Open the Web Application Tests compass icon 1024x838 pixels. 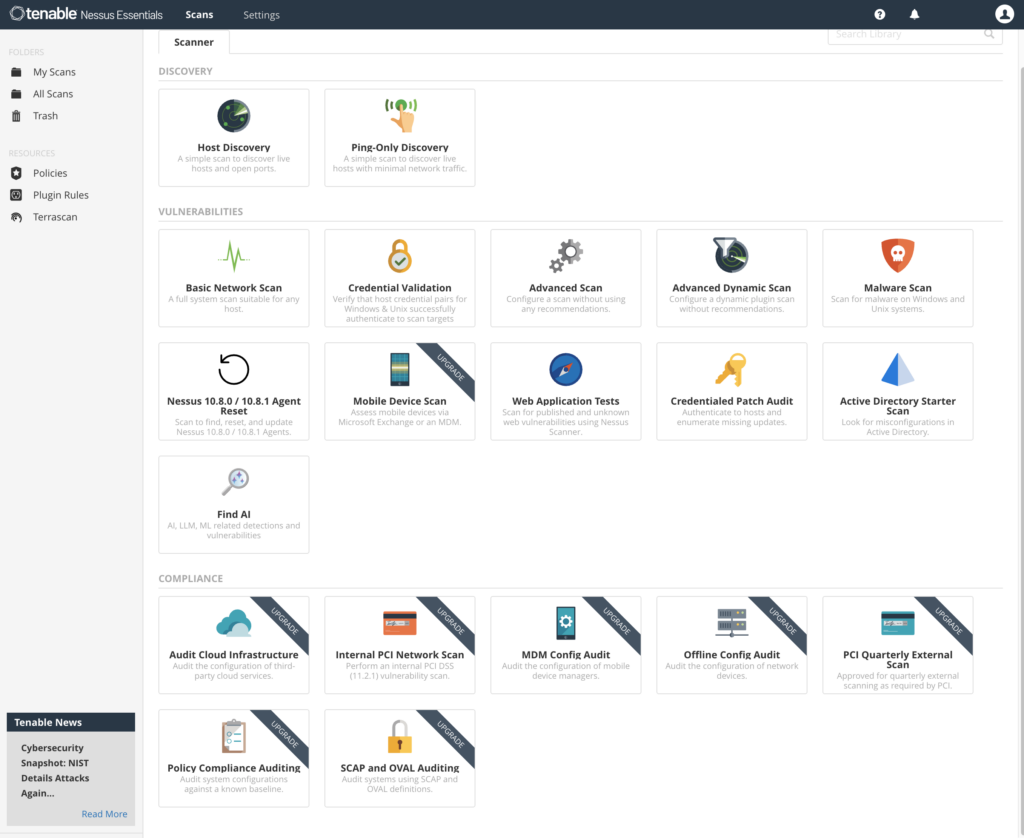pyautogui.click(x=566, y=369)
